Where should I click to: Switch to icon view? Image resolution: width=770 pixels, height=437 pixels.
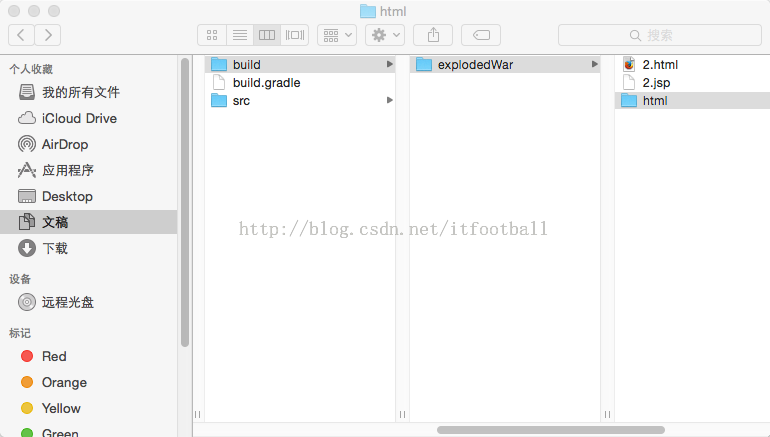tap(212, 35)
